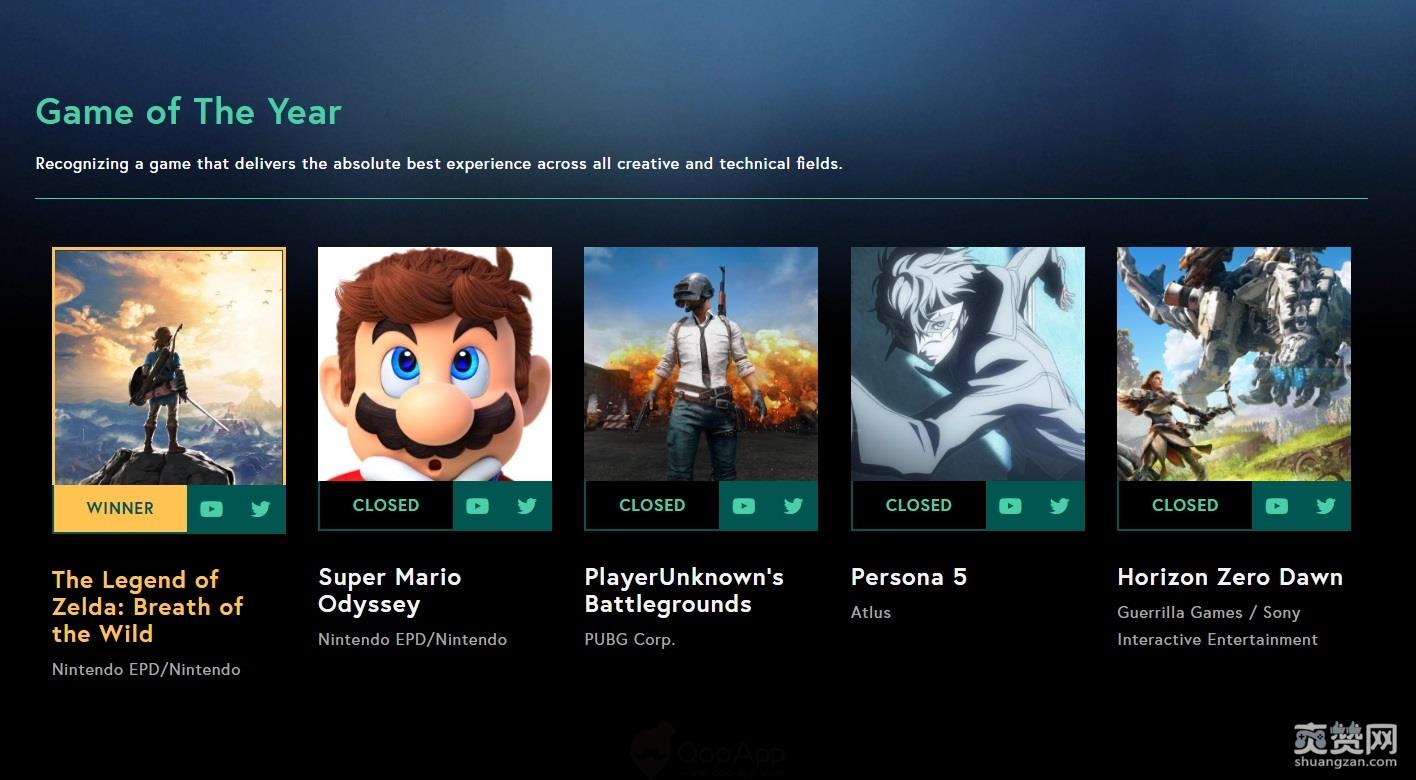Tap Twitter icon for Horizon Zero Dawn
1416x780 pixels.
point(1326,506)
